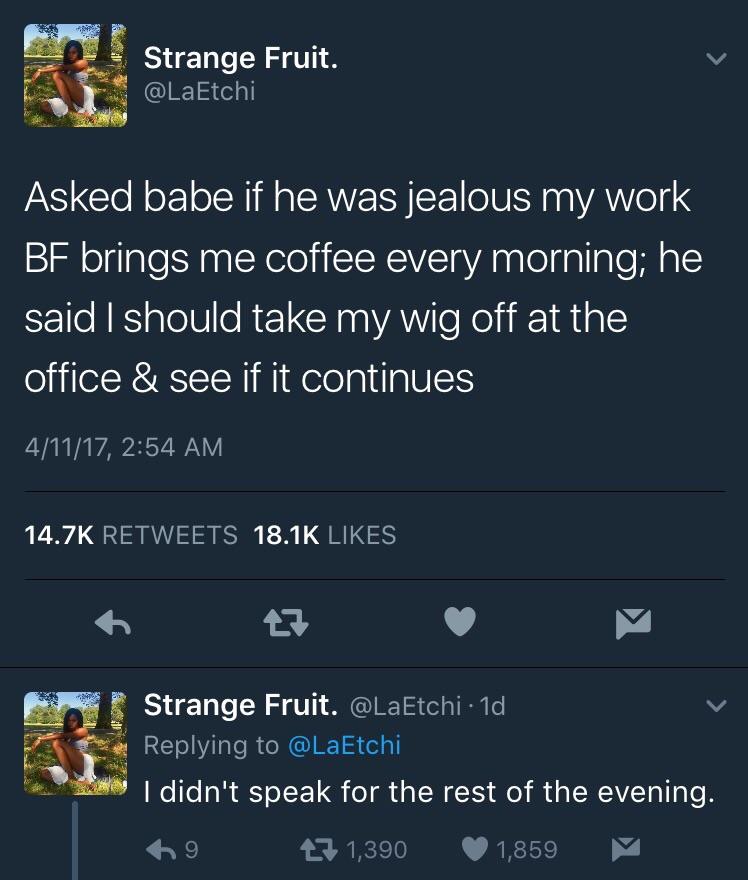Viewport: 748px width, 880px height.
Task: Reply to the follow-up tweet
Action: point(158,849)
